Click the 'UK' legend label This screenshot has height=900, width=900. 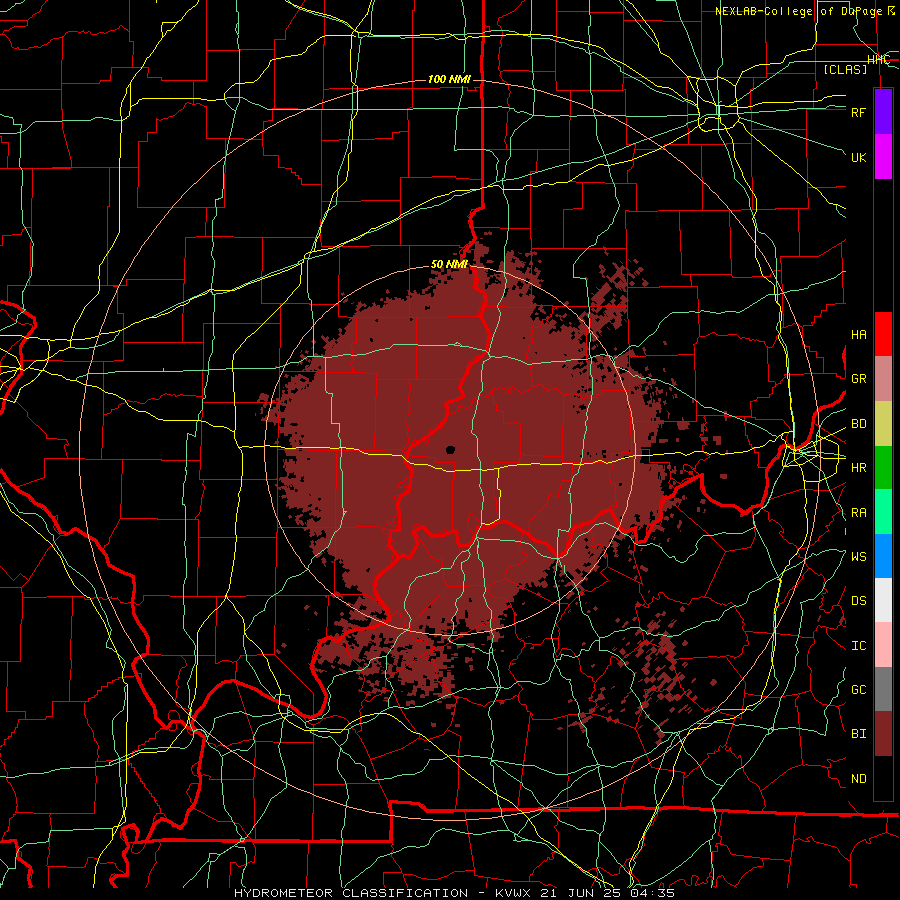(858, 158)
